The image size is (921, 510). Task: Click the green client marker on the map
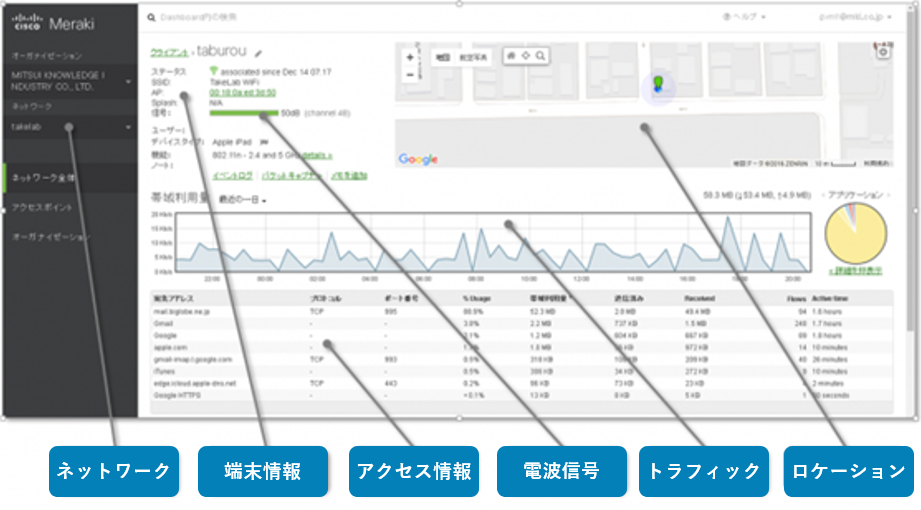[658, 84]
